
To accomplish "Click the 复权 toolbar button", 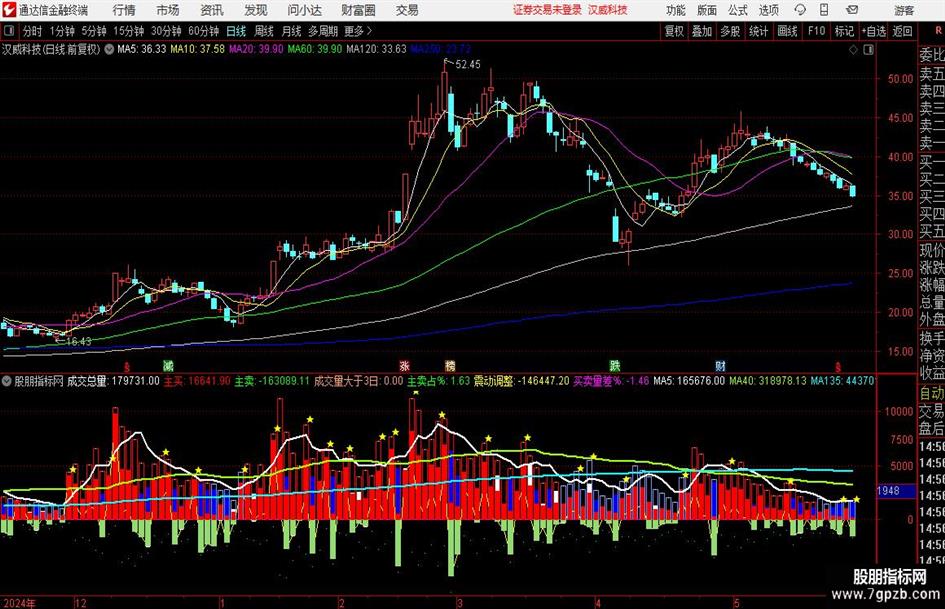I will click(x=674, y=31).
